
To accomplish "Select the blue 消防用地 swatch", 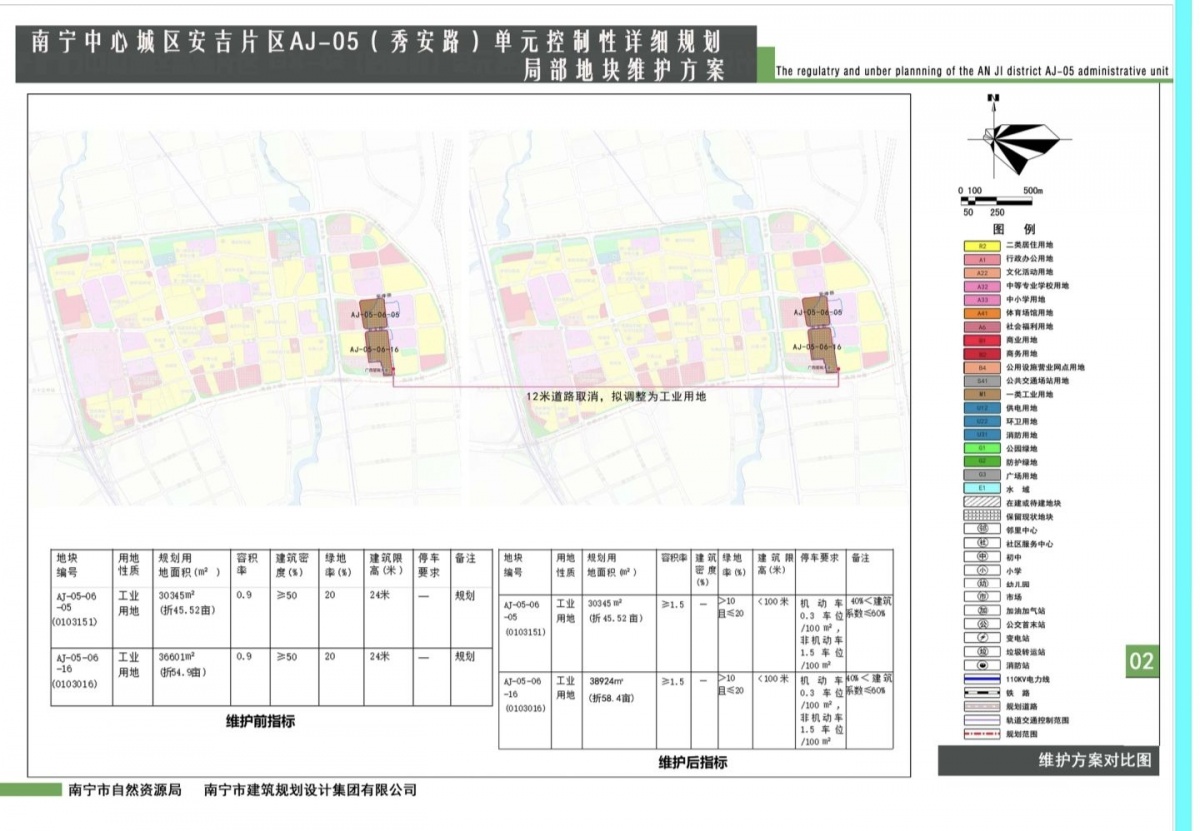I will click(x=982, y=434).
